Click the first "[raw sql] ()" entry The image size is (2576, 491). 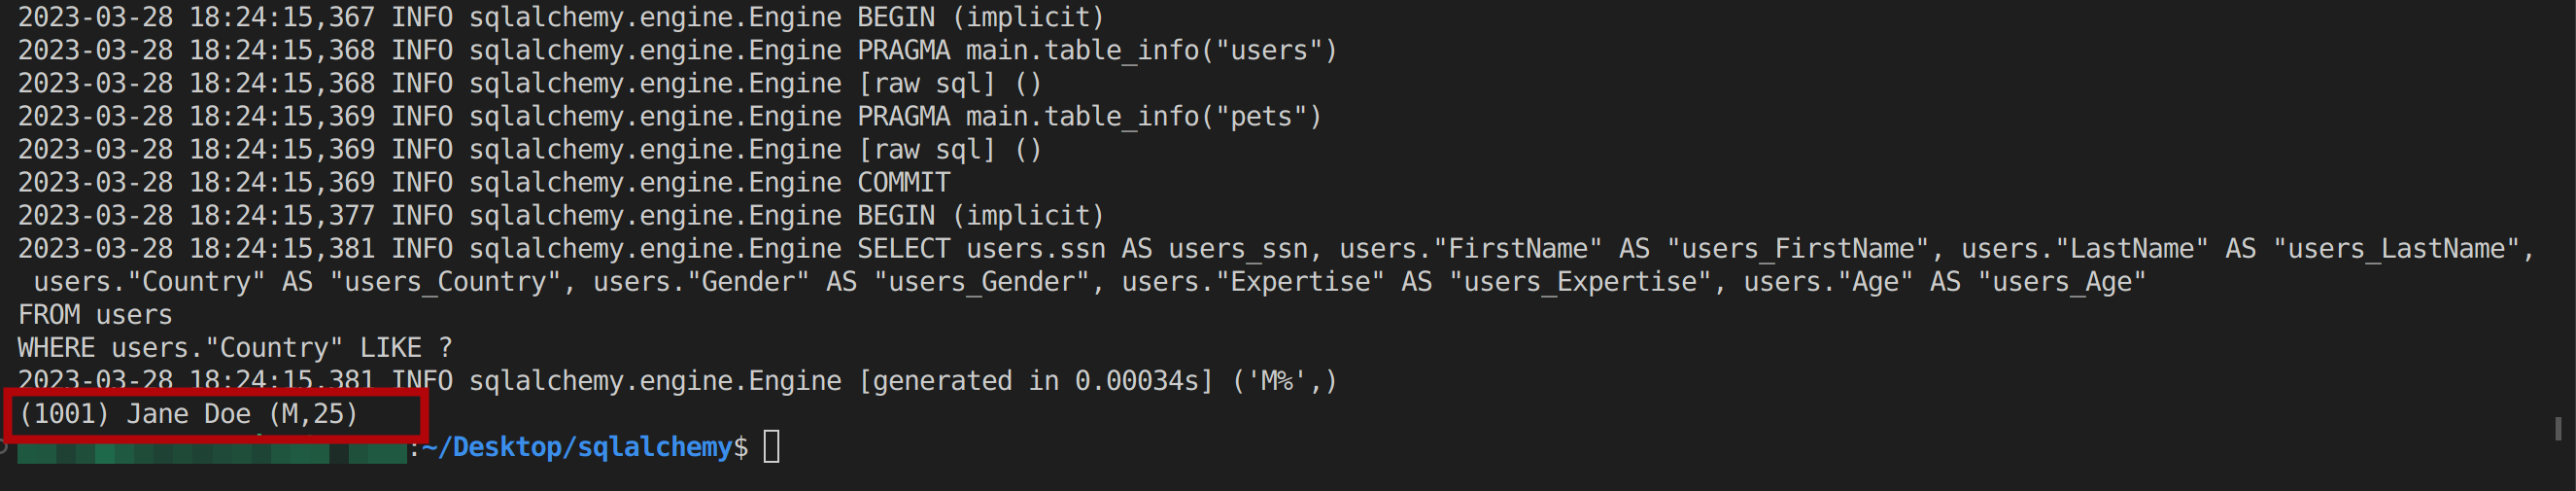point(949,83)
